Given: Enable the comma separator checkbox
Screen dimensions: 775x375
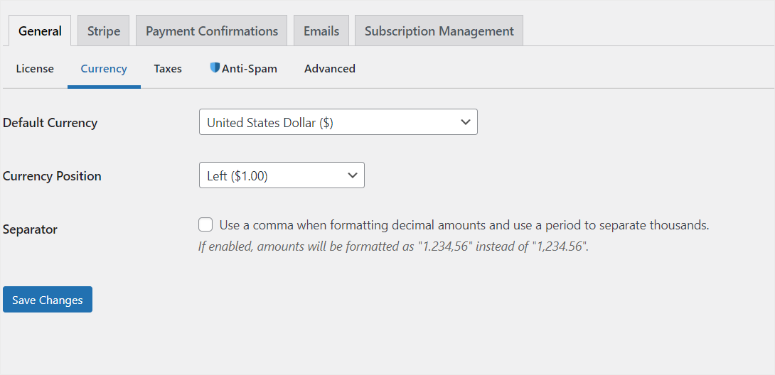Looking at the screenshot, I should tap(206, 225).
